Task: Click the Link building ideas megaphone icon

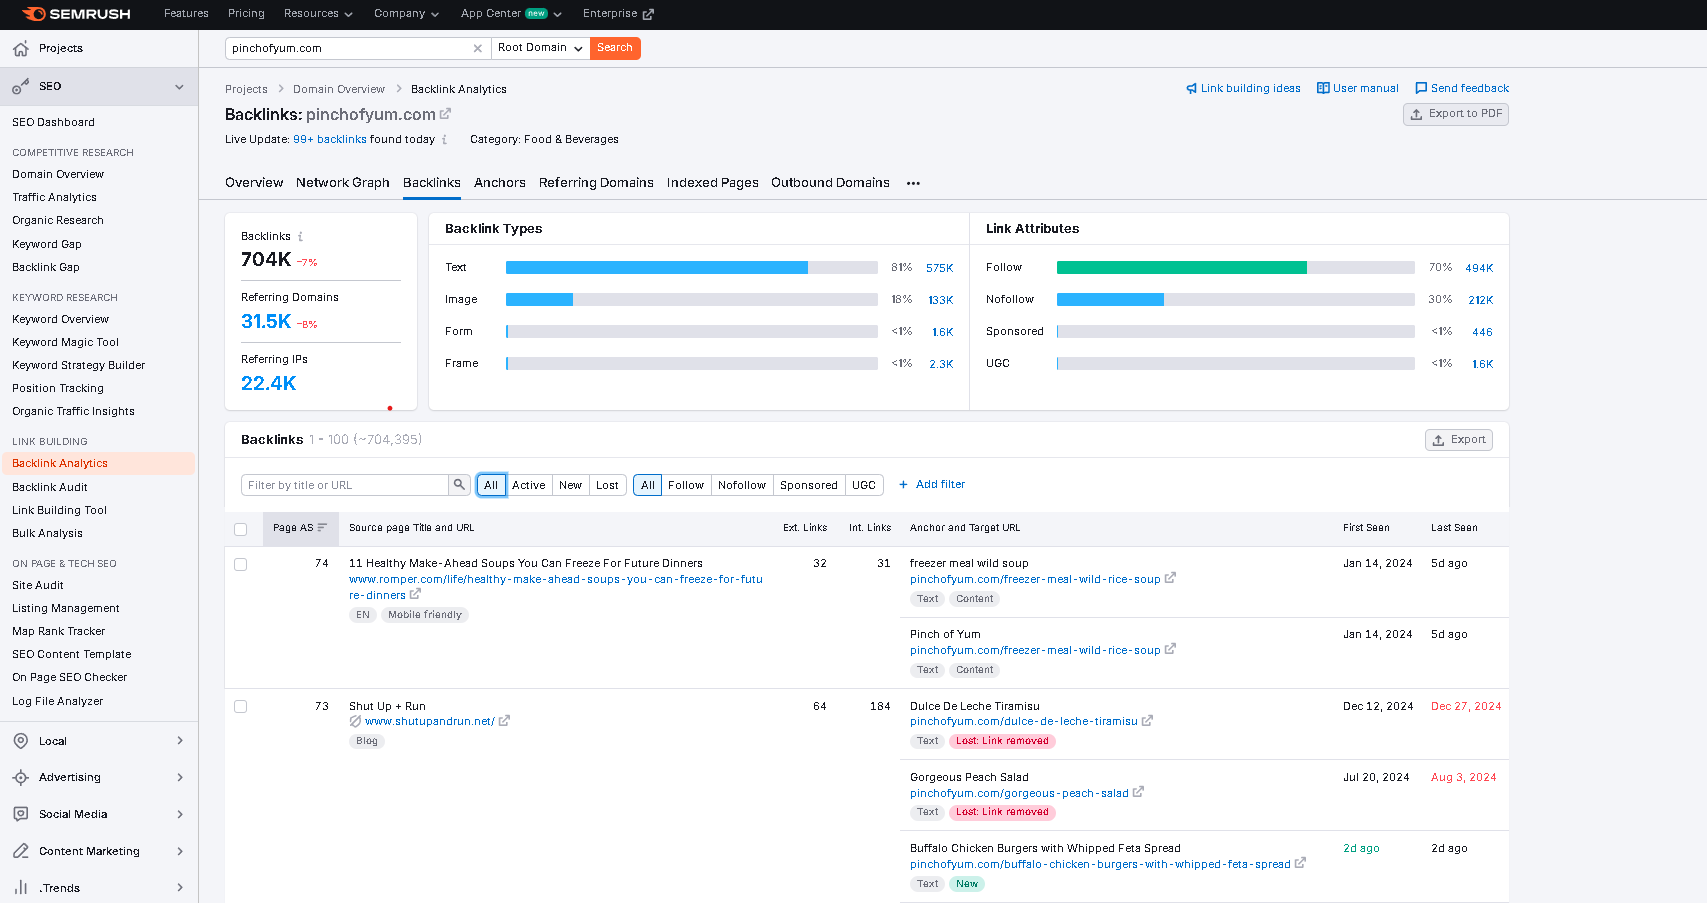Action: coord(1191,89)
